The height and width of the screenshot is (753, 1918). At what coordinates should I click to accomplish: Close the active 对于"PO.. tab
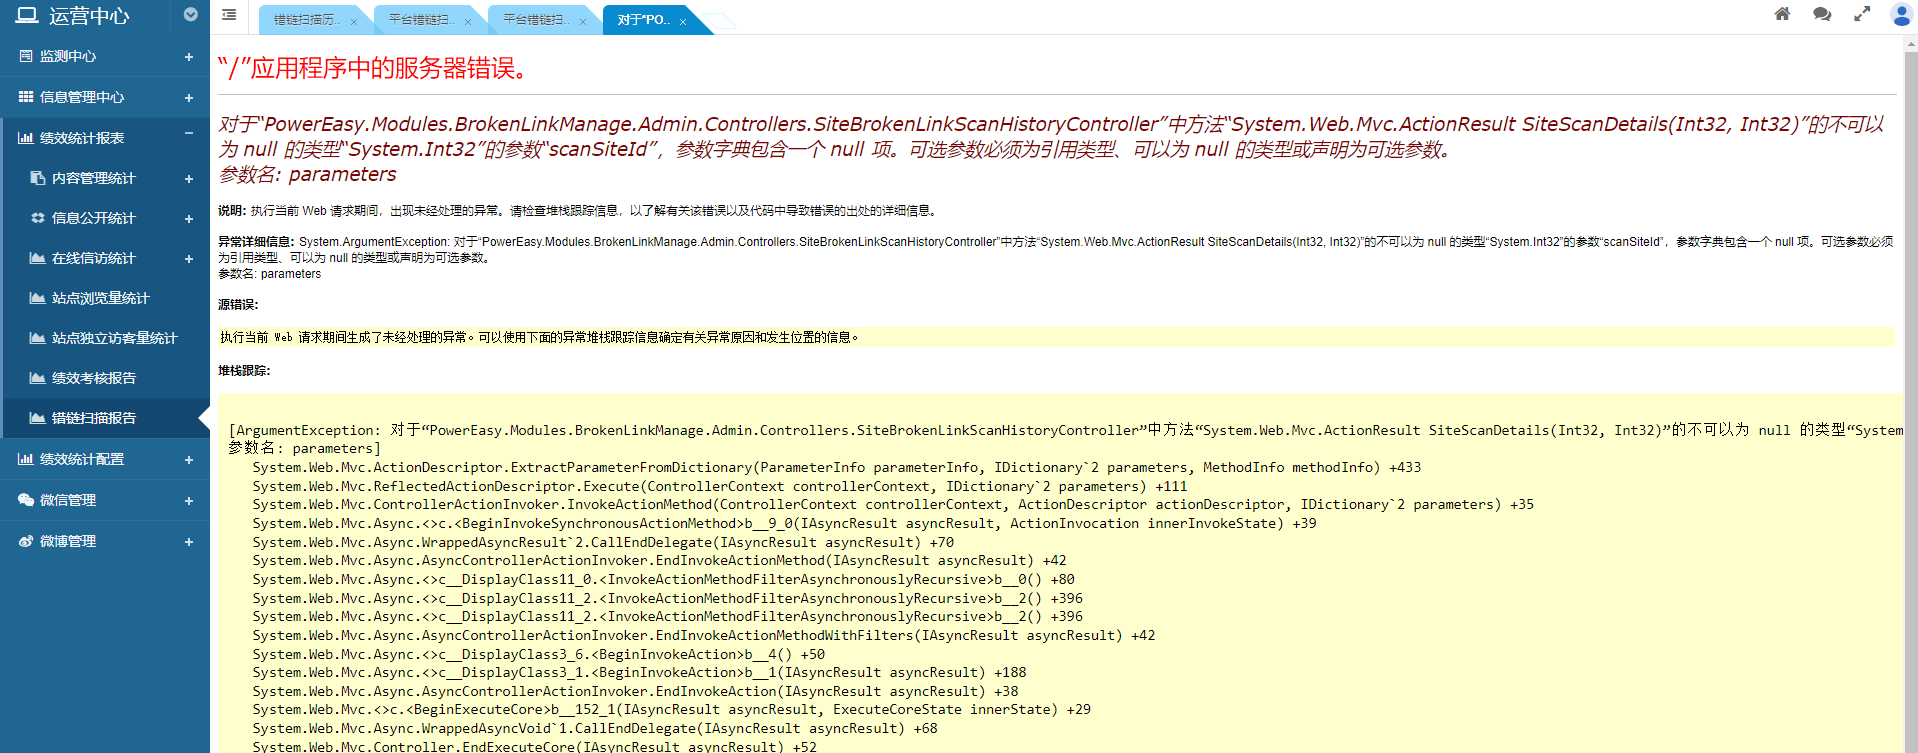[x=683, y=21]
